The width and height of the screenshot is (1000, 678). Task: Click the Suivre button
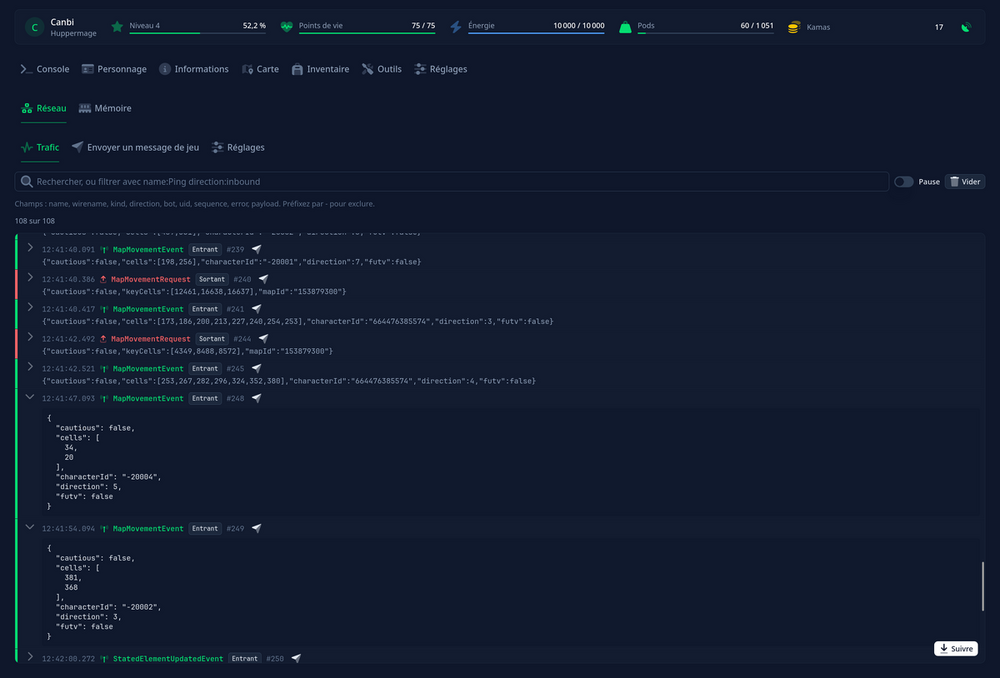[x=955, y=649]
